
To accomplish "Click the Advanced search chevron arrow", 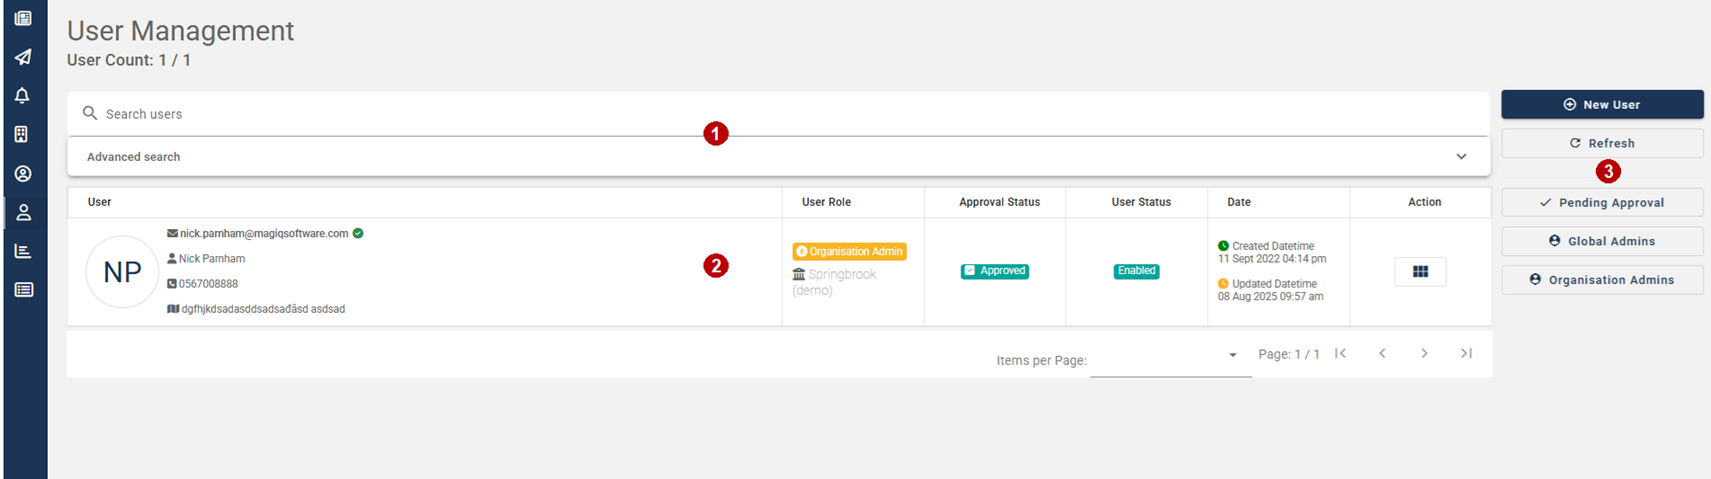I will click(x=1461, y=157).
